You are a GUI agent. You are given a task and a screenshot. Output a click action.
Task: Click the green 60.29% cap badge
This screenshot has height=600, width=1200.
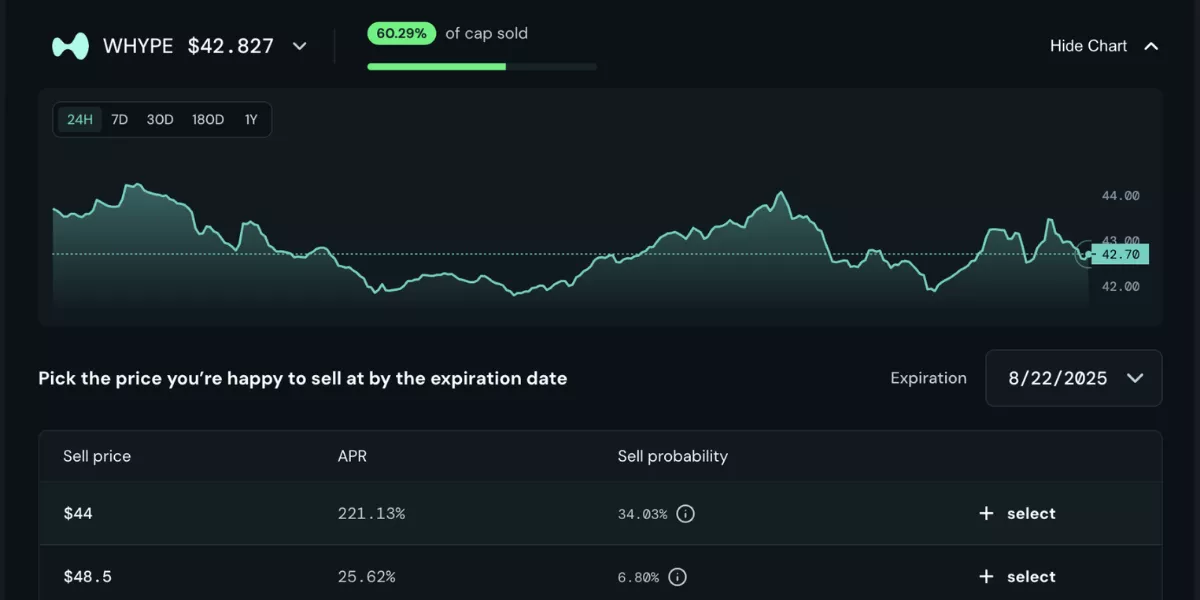click(x=401, y=33)
